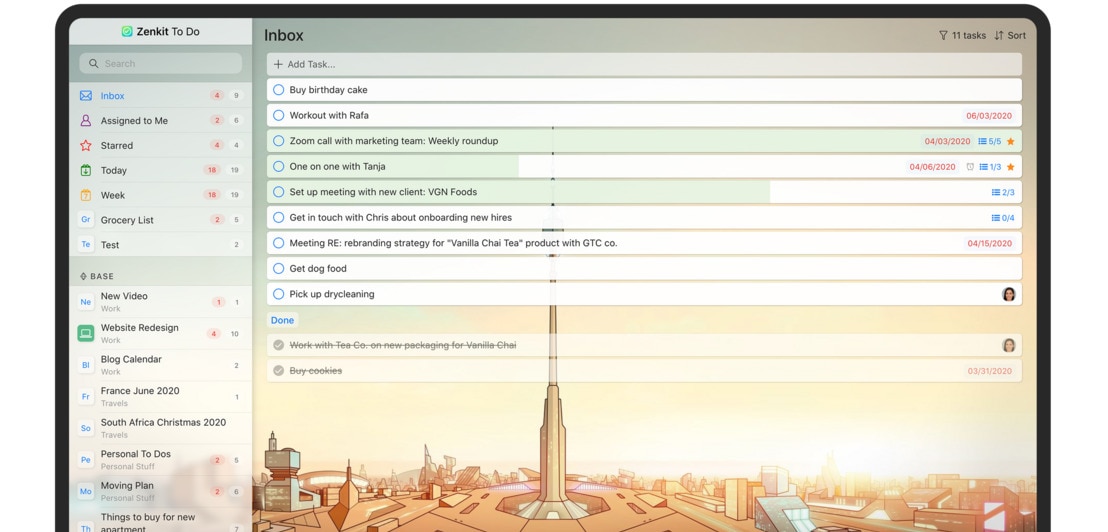This screenshot has height=532, width=1108.
Task: Check off Get dog food task
Action: [x=279, y=269]
